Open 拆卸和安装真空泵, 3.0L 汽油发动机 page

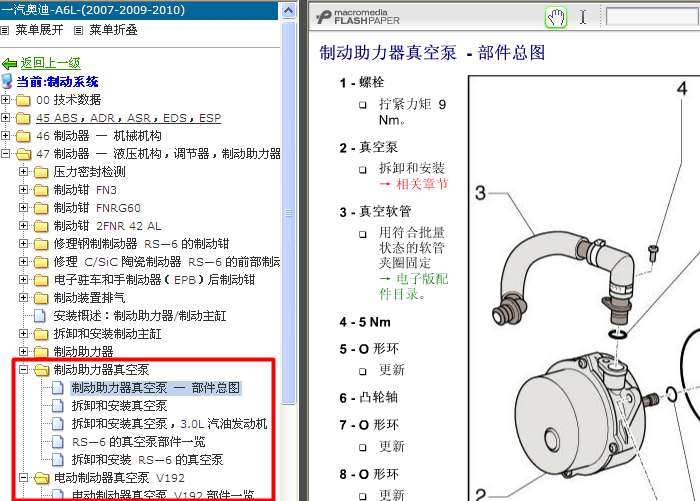[169, 424]
